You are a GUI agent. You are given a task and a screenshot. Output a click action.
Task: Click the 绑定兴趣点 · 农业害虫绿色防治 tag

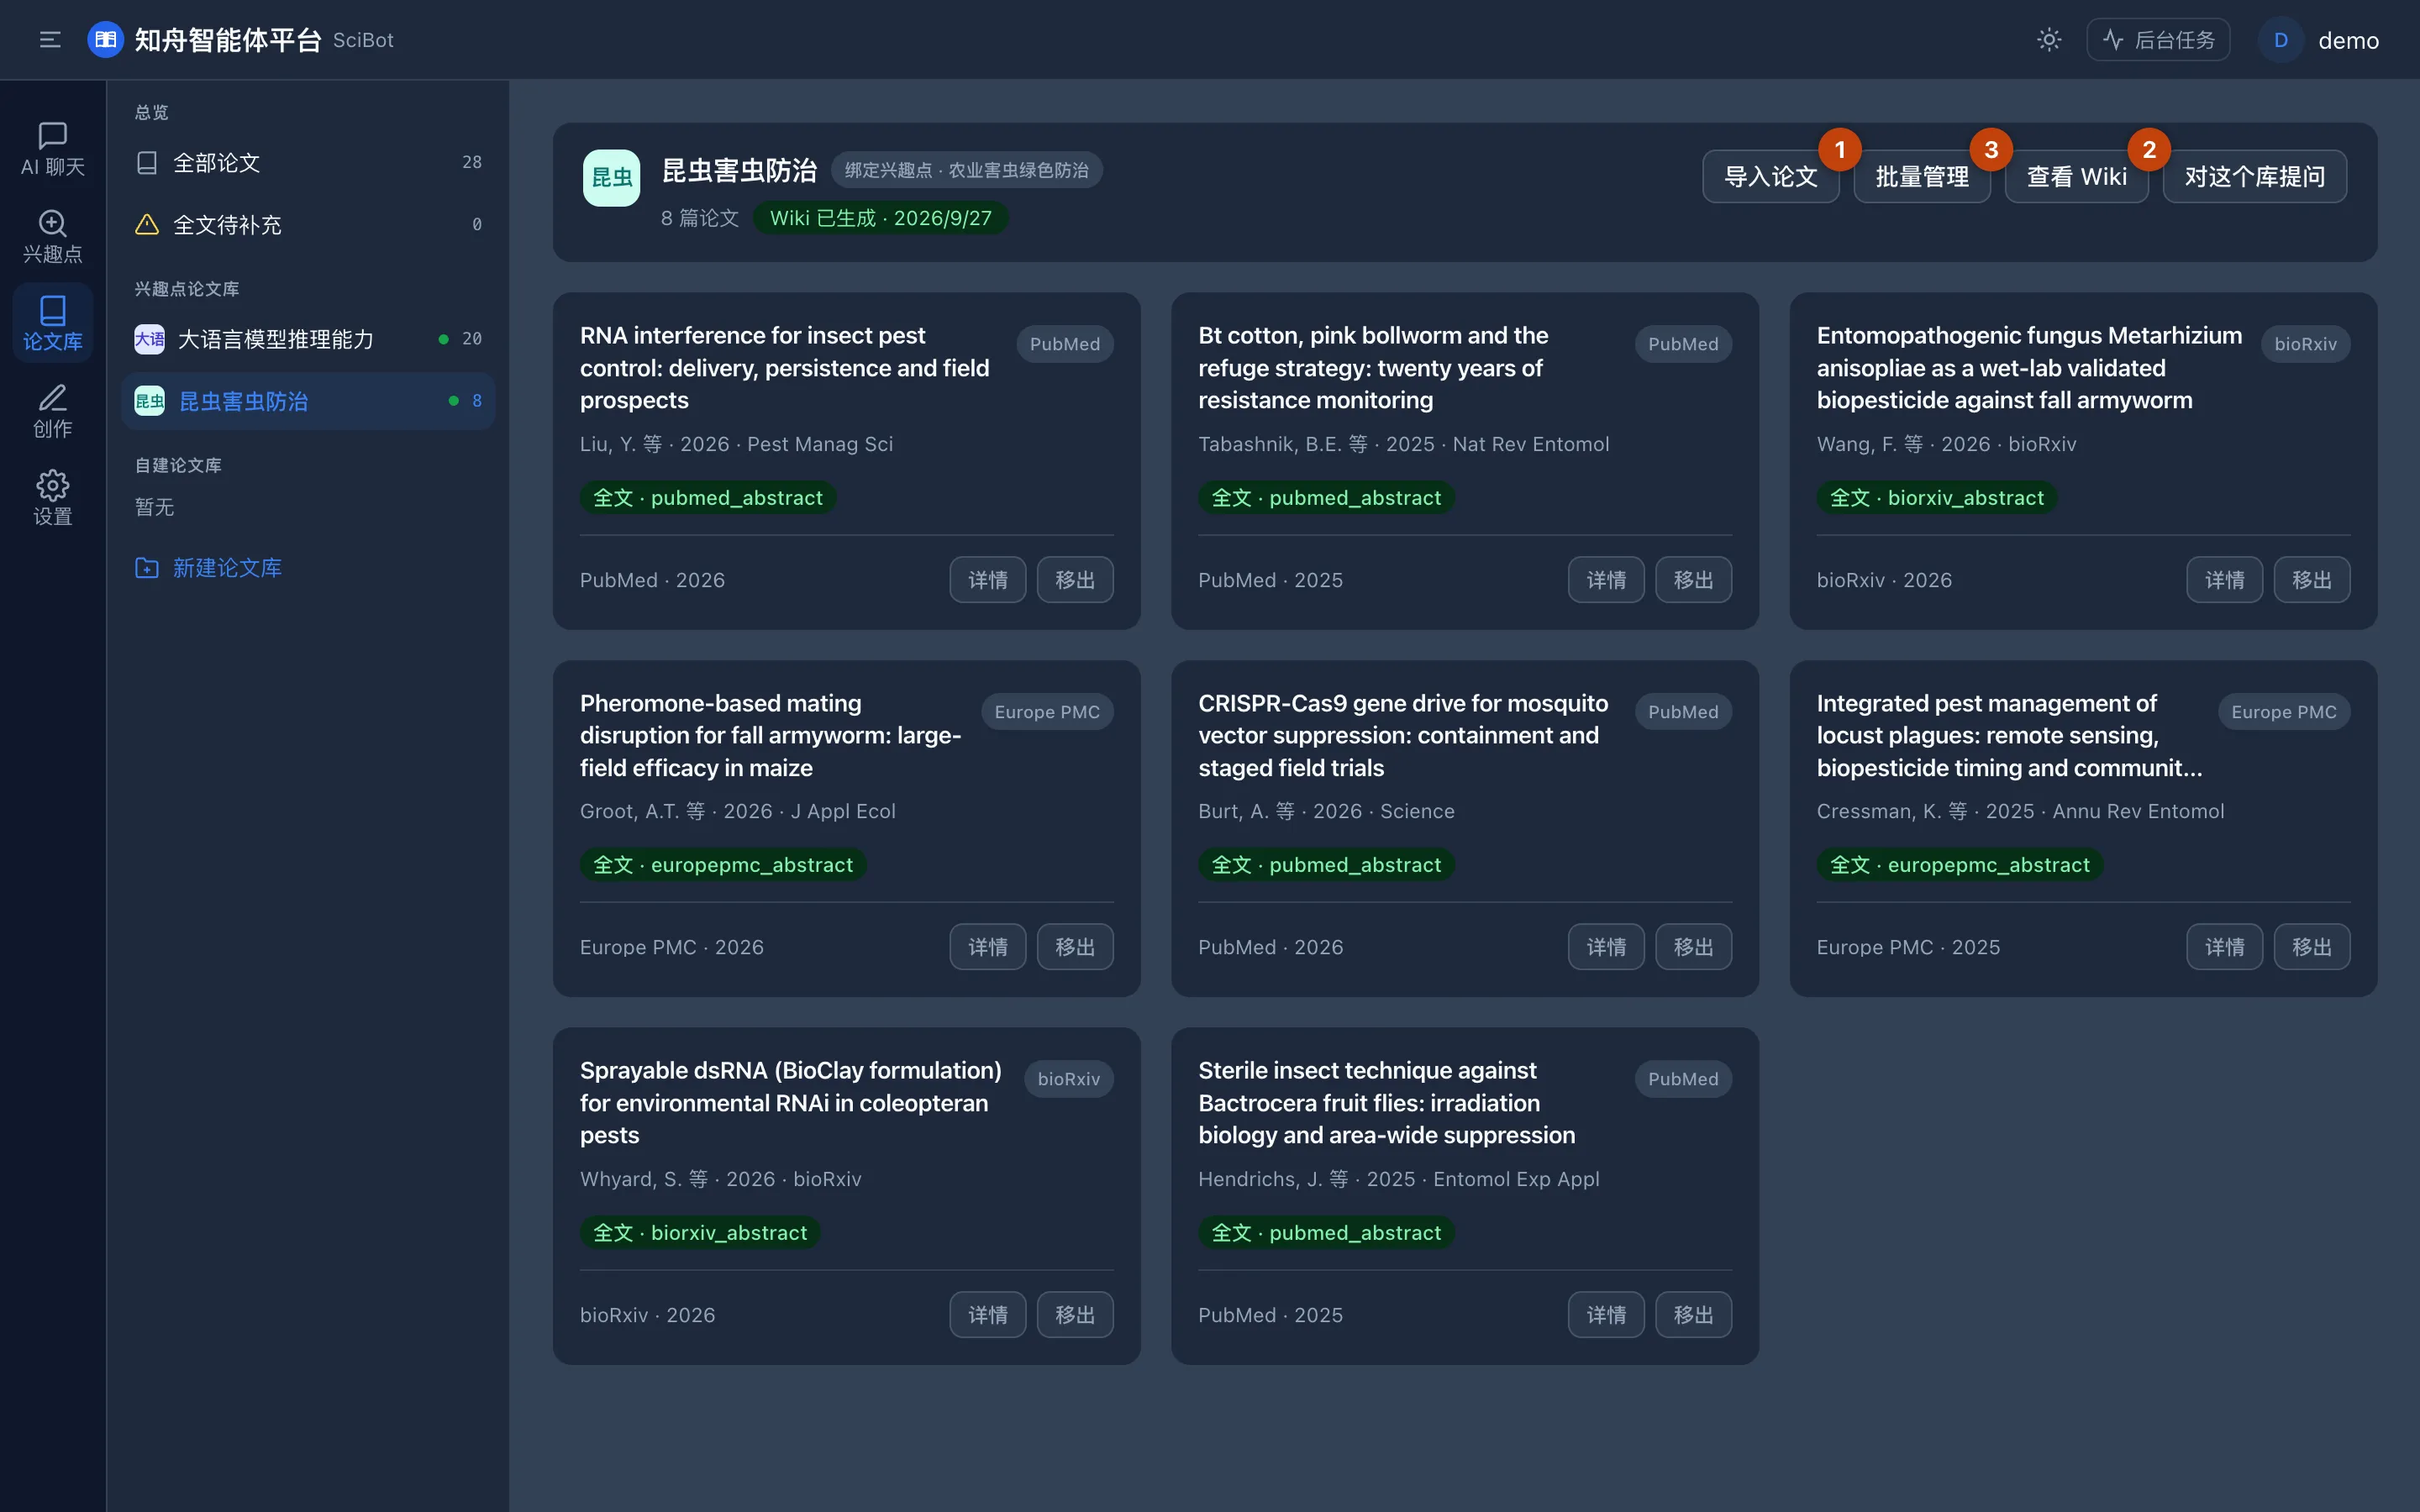966,170
